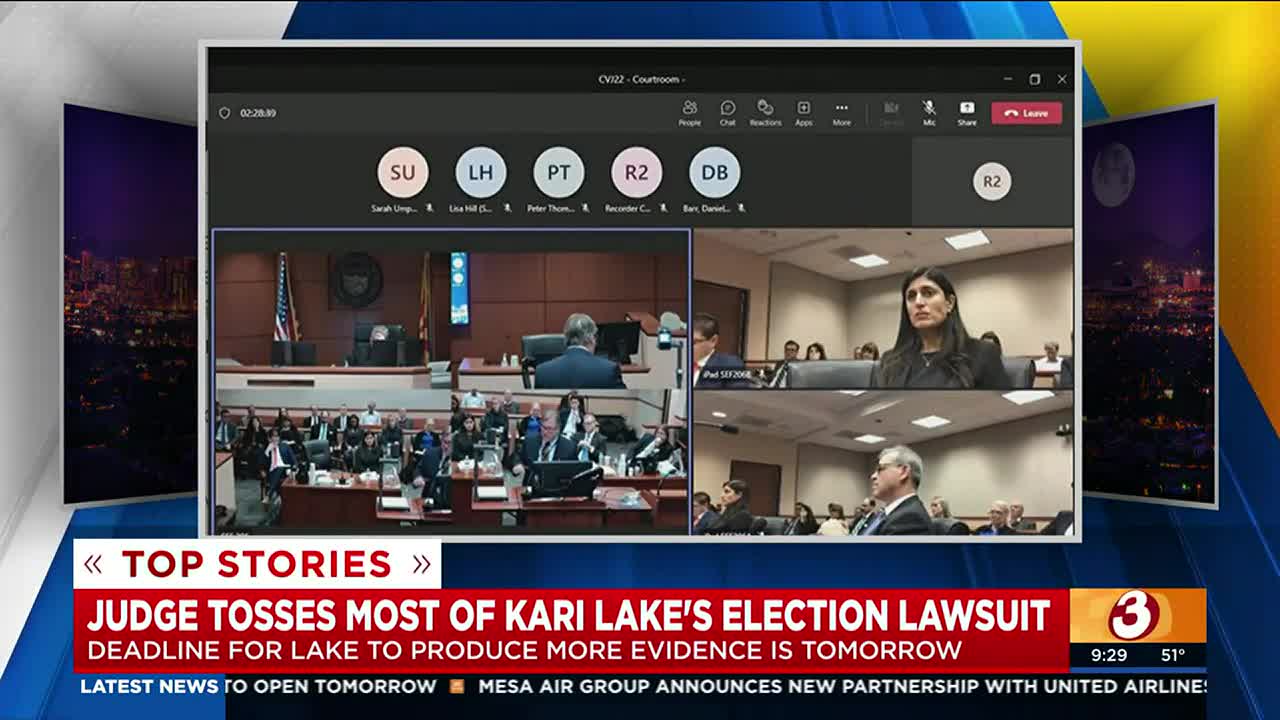Viewport: 1280px width, 720px height.
Task: Click the muted mic icon beside Lisa Hill
Action: [x=508, y=208]
